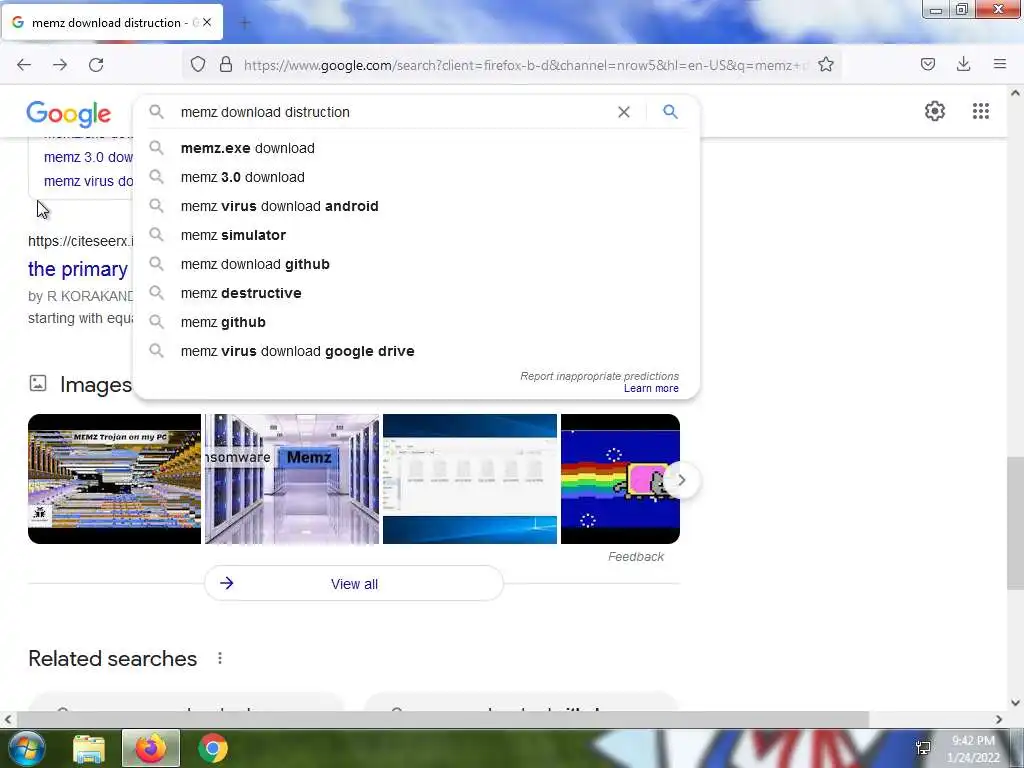The height and width of the screenshot is (768, 1024).
Task: Open Related searches three-dot options
Action: (x=220, y=658)
